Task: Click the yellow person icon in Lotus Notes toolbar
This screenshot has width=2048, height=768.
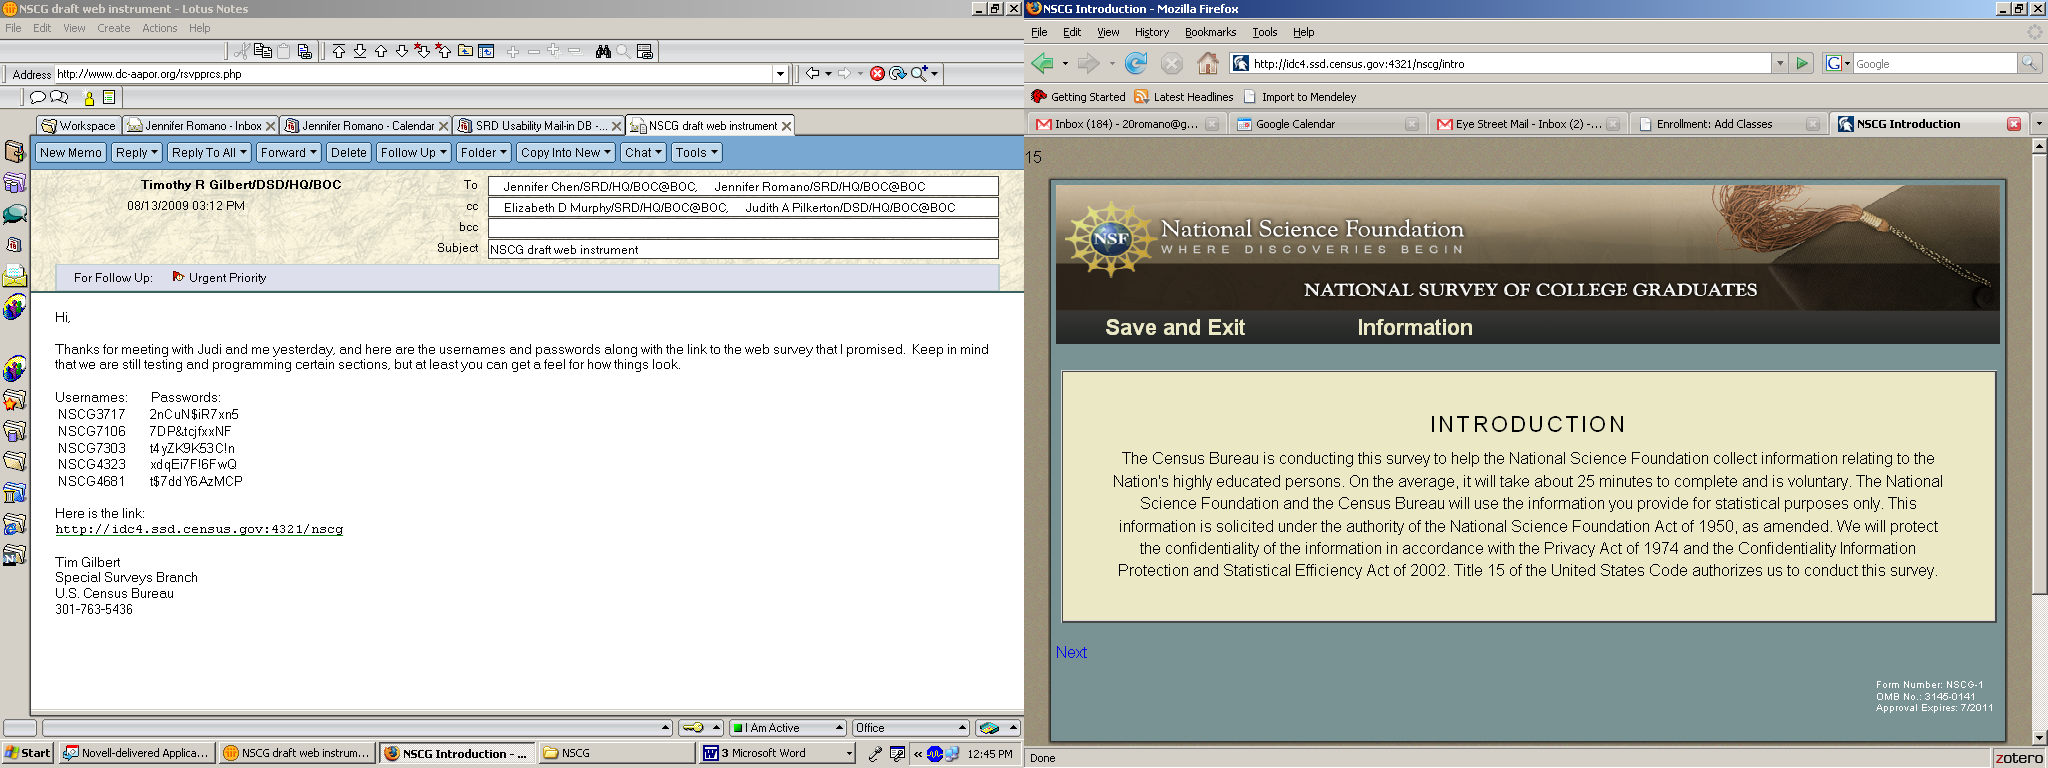Action: pyautogui.click(x=89, y=97)
